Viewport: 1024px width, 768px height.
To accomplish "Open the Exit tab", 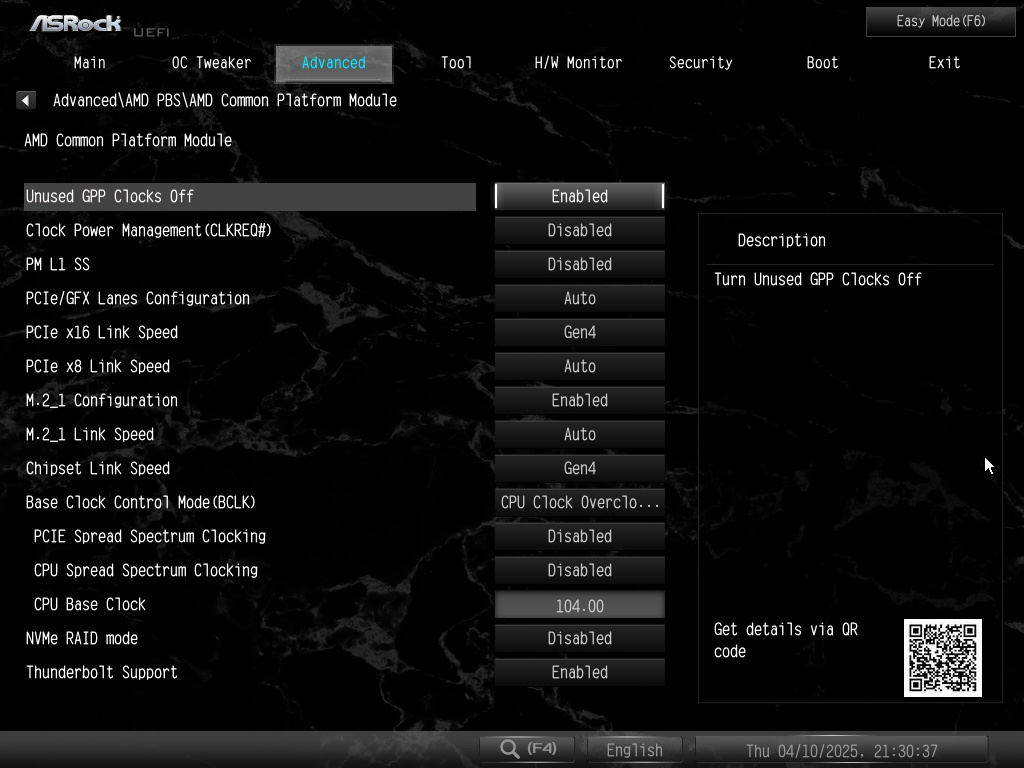I will pyautogui.click(x=944, y=63).
